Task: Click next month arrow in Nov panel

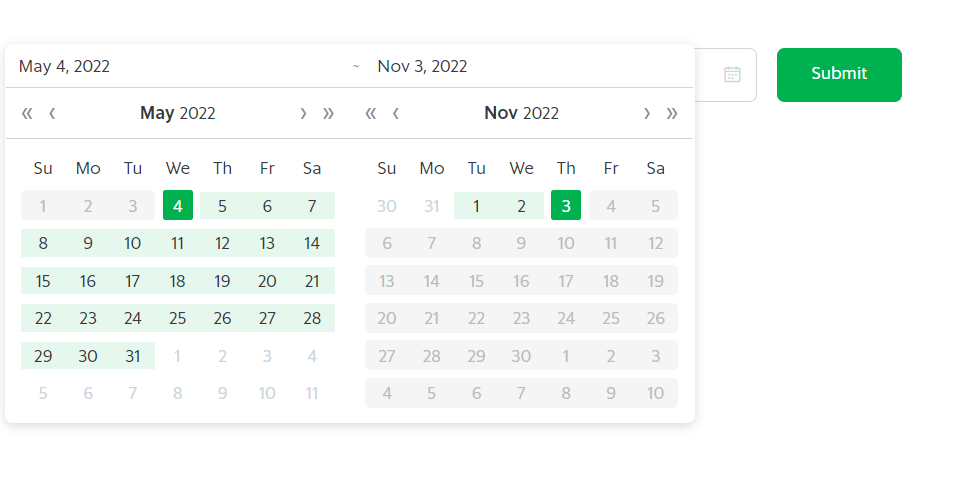Action: 647,113
